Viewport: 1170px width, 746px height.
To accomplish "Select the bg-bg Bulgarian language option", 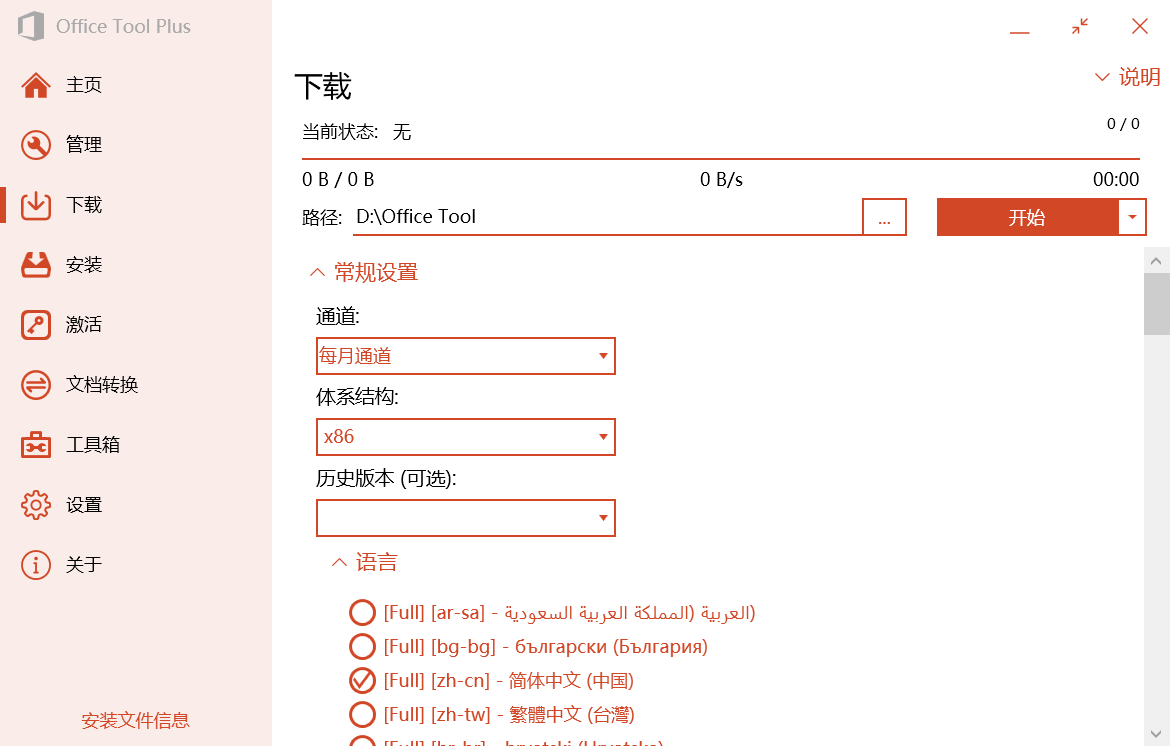I will pos(362,646).
